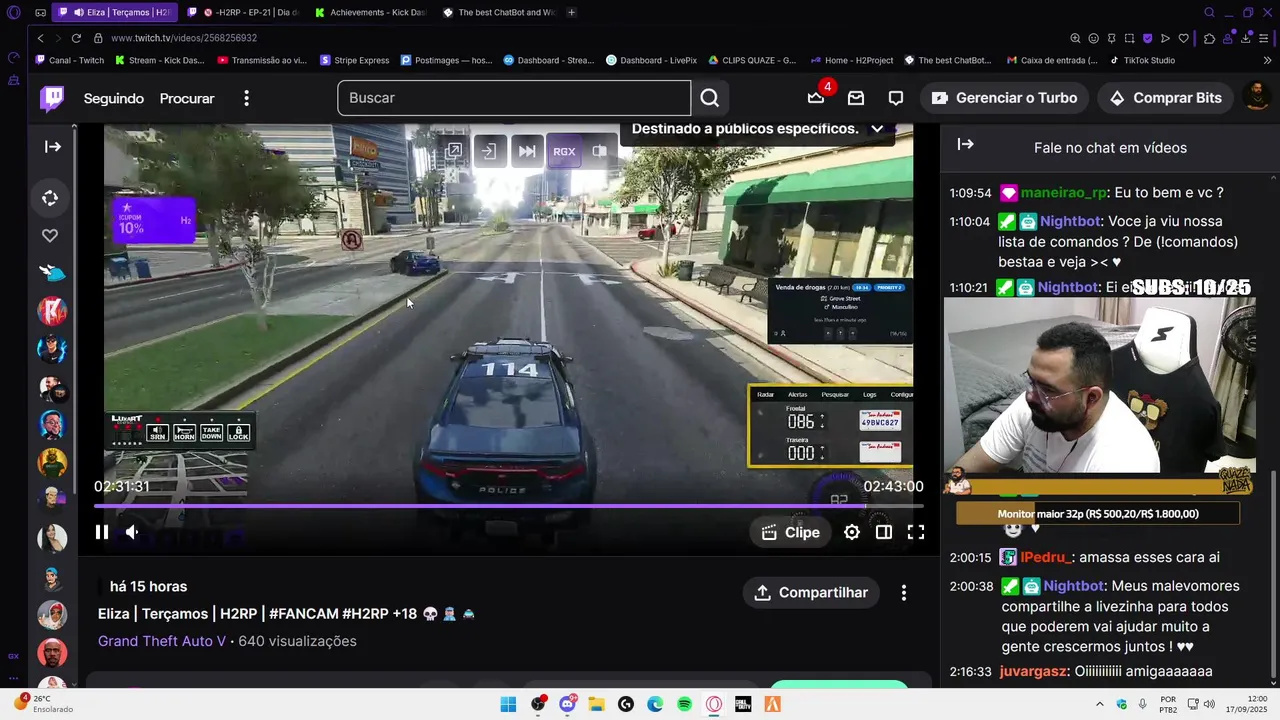This screenshot has height=720, width=1280.
Task: Open Spotify from taskbar
Action: (685, 704)
